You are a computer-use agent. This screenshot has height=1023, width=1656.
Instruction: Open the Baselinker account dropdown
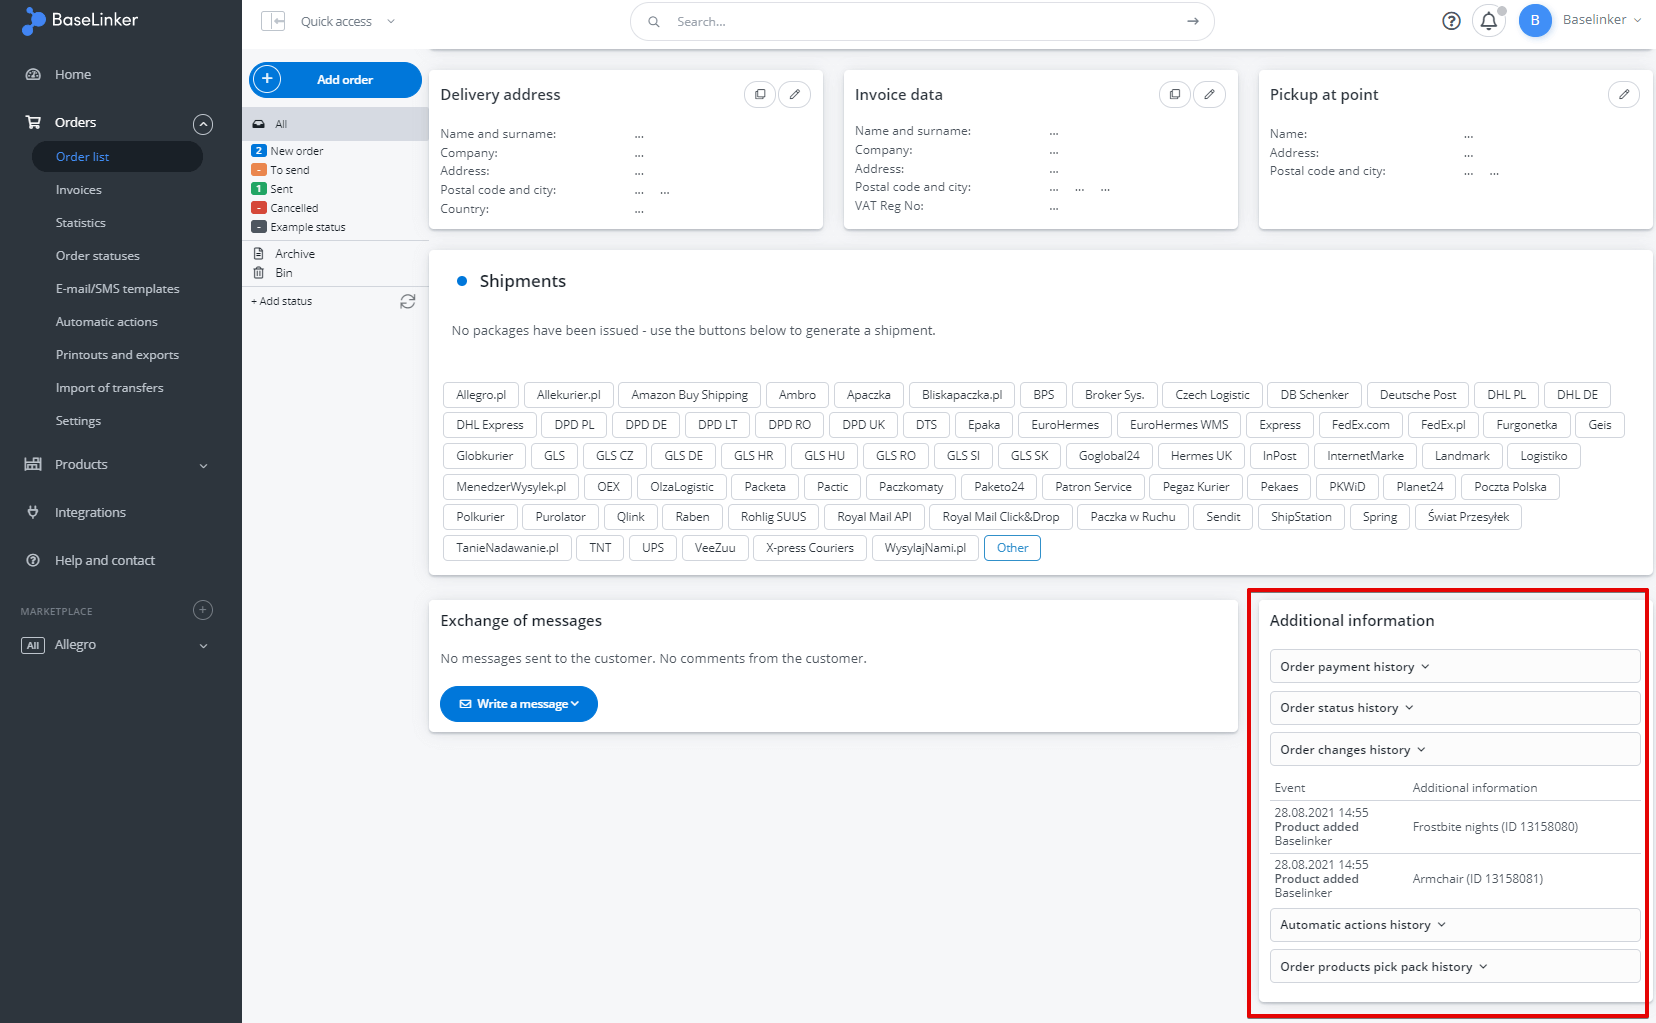[1602, 20]
